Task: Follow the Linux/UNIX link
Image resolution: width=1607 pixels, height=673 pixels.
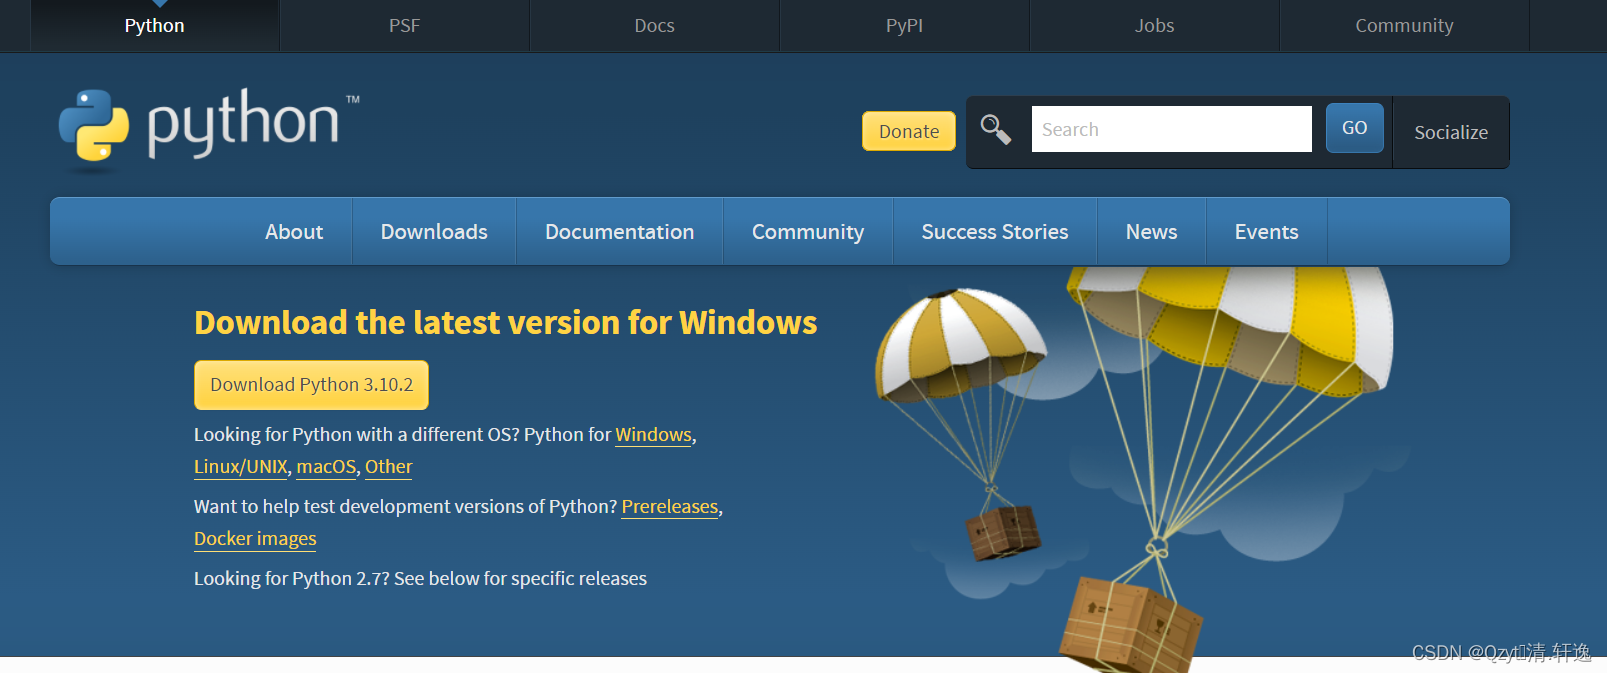Action: [241, 467]
